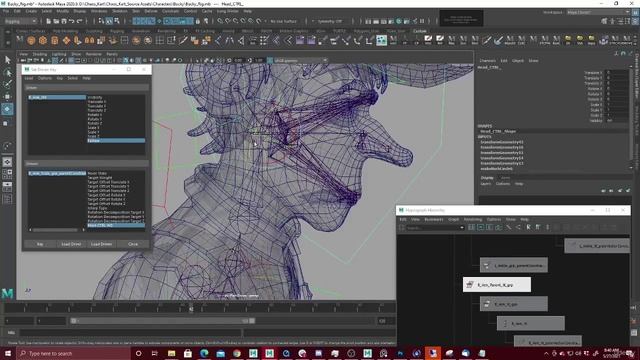The image size is (640, 360).
Task: Toggle snap to curves magnet
Action: pyautogui.click(x=227, y=21)
